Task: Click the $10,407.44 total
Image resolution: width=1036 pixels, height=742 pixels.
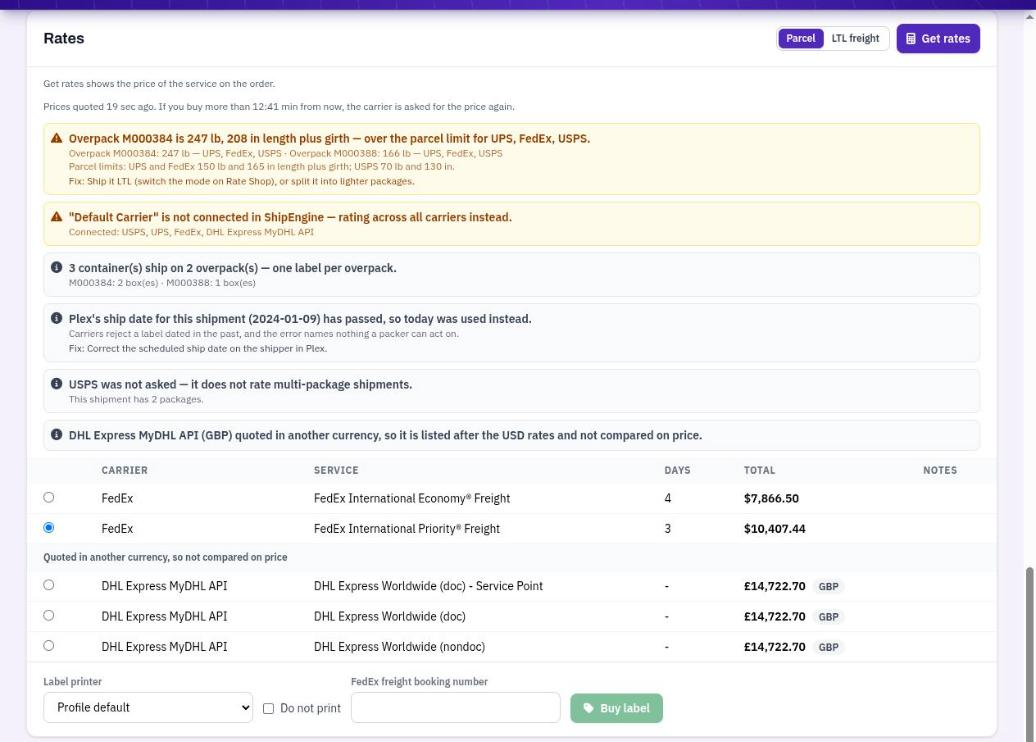Action: tap(774, 529)
